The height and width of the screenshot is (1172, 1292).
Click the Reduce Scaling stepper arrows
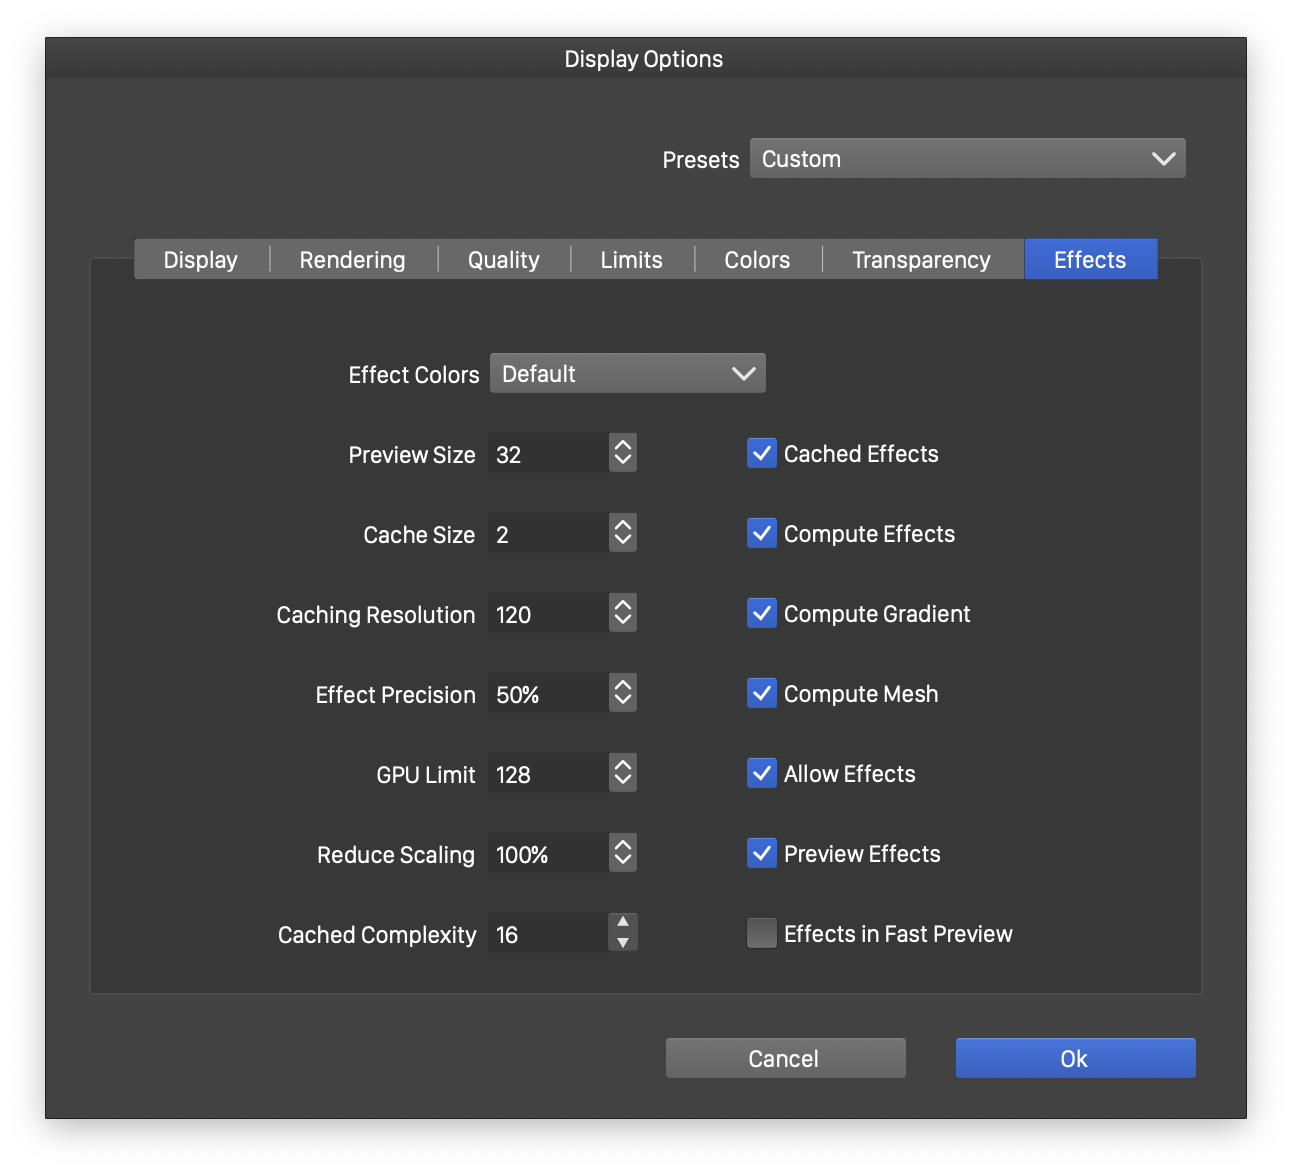[x=622, y=853]
